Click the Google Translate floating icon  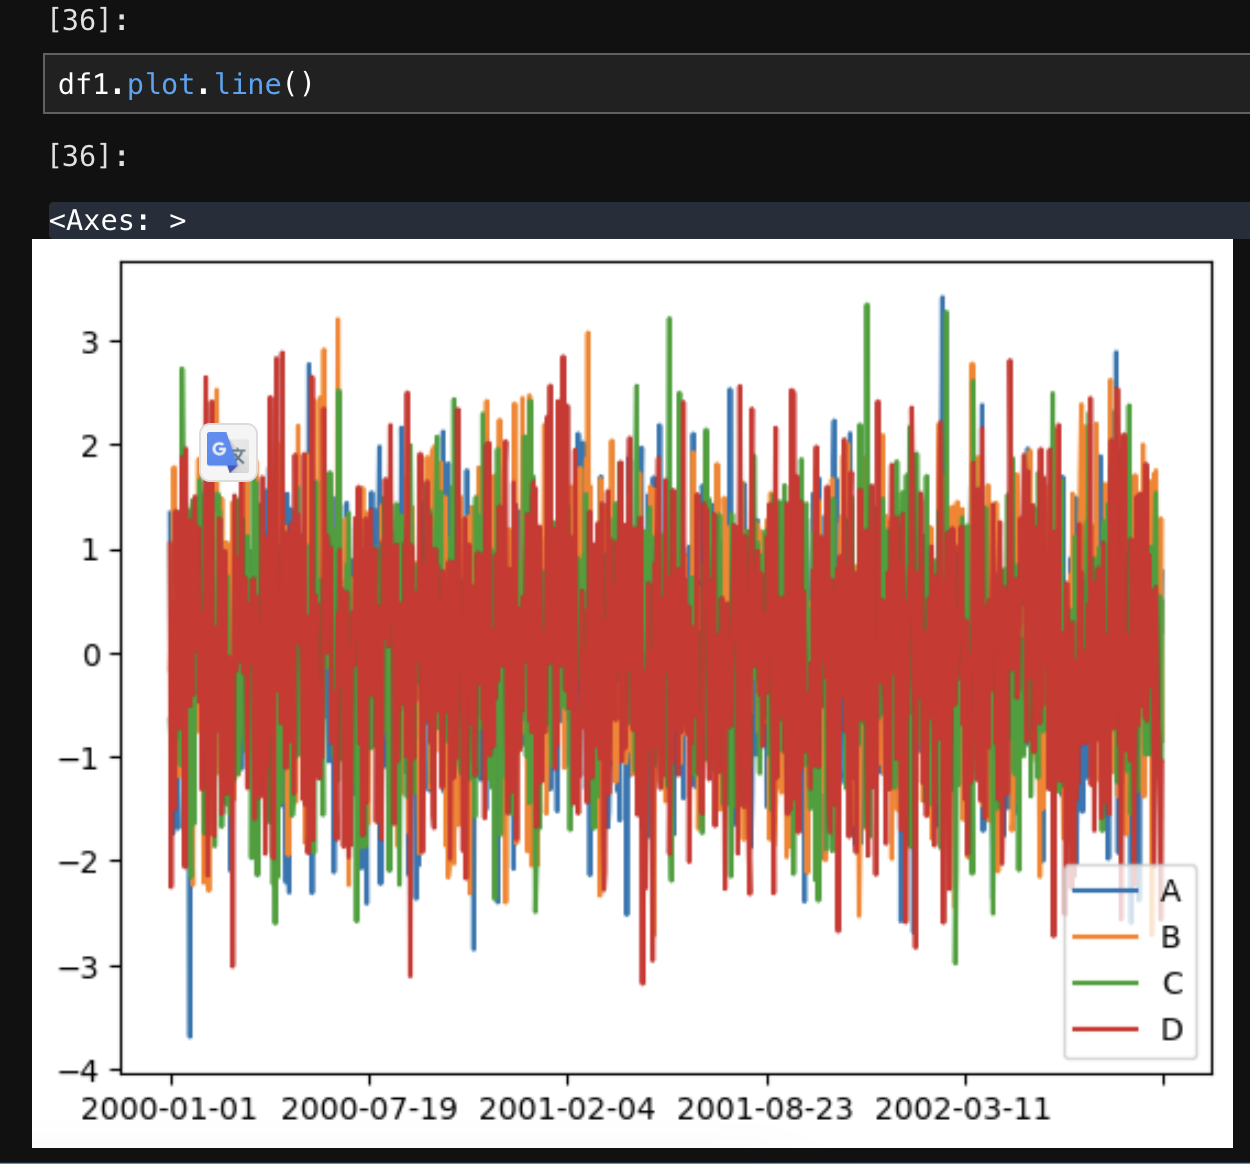point(229,452)
